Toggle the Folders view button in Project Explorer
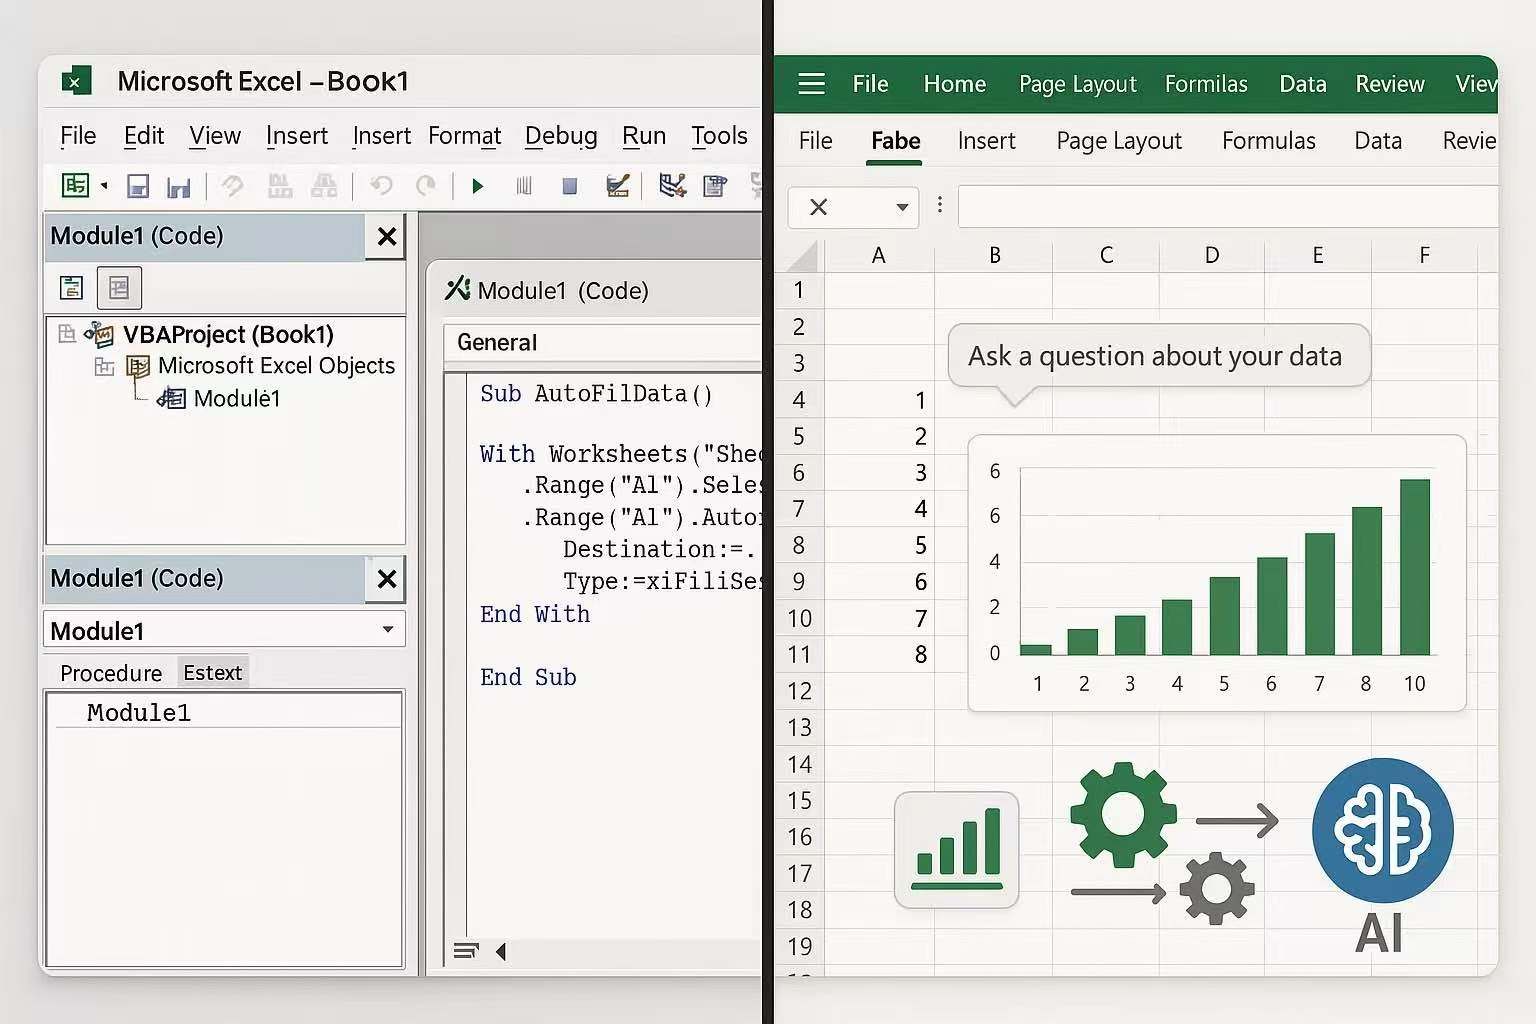Viewport: 1536px width, 1024px height. point(119,287)
